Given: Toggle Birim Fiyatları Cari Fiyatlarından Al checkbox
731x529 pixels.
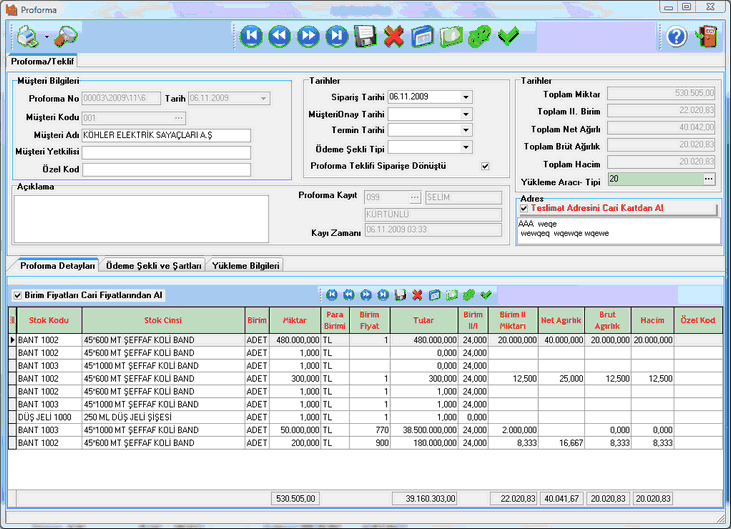Looking at the screenshot, I should pyautogui.click(x=18, y=295).
